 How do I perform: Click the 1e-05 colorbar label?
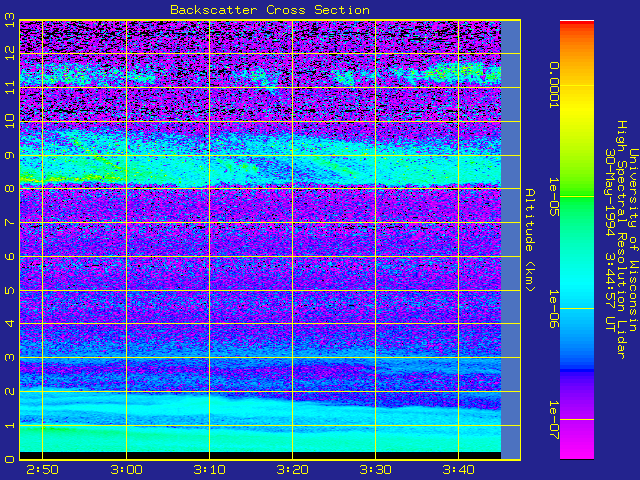pos(553,197)
